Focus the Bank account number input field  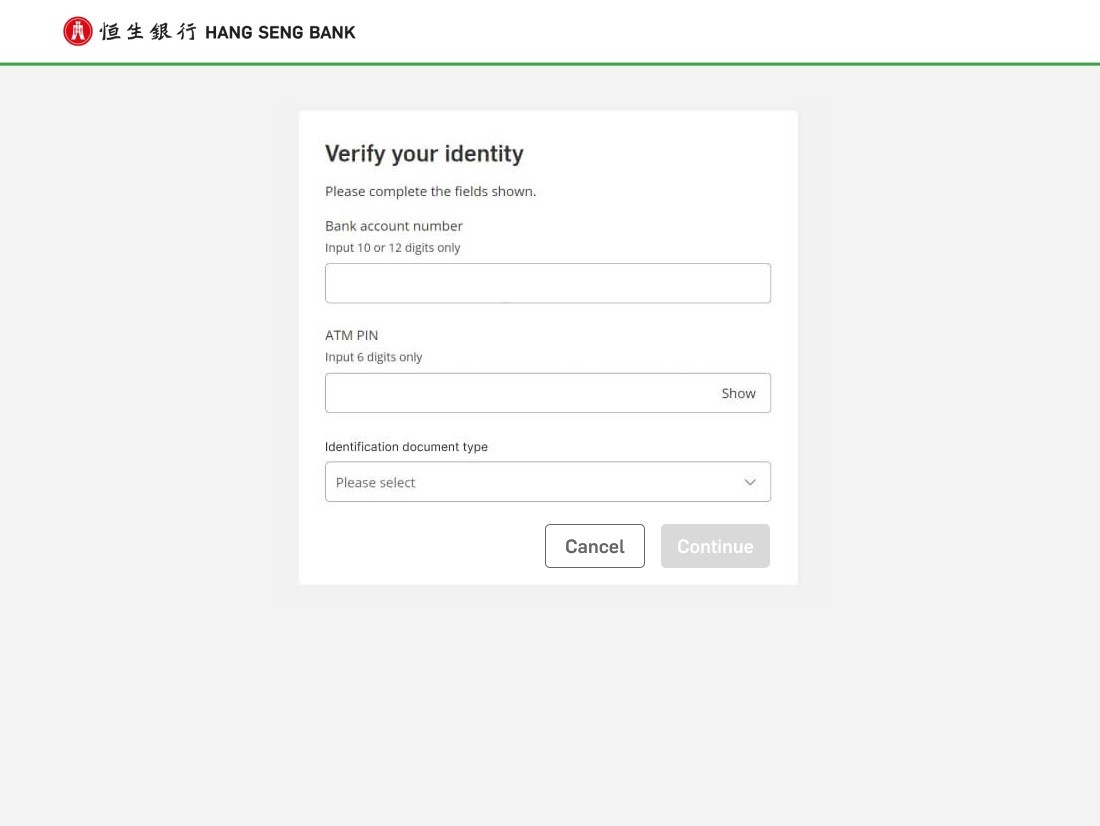[x=547, y=283]
